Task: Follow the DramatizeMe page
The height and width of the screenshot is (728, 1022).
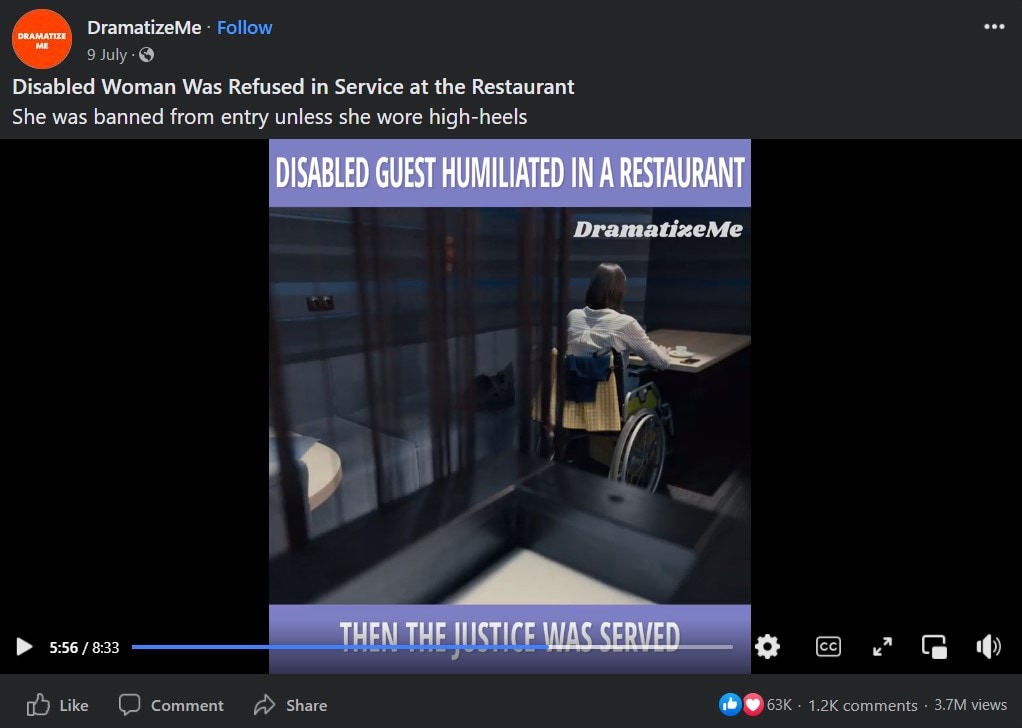Action: coord(244,27)
